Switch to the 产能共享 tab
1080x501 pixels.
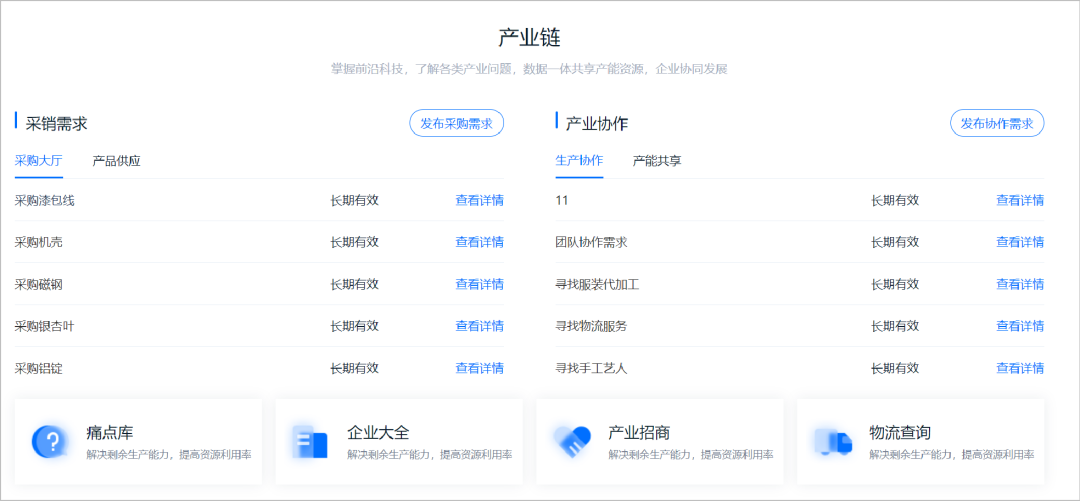(657, 161)
